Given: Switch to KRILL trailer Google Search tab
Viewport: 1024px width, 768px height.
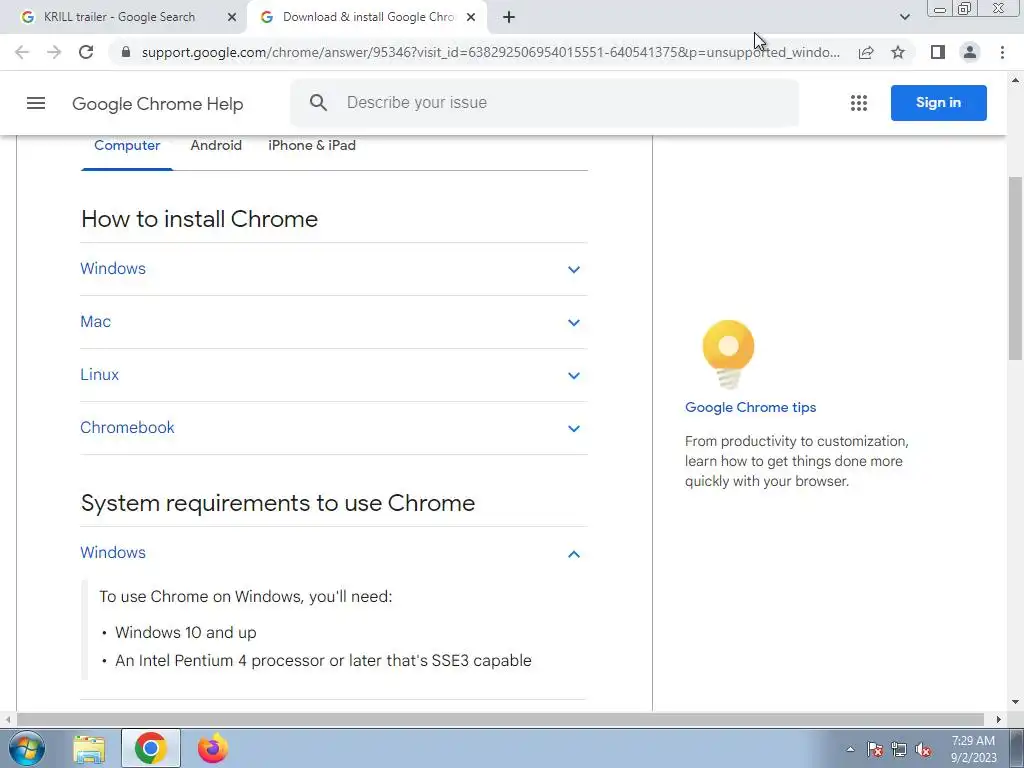Looking at the screenshot, I should coord(120,17).
